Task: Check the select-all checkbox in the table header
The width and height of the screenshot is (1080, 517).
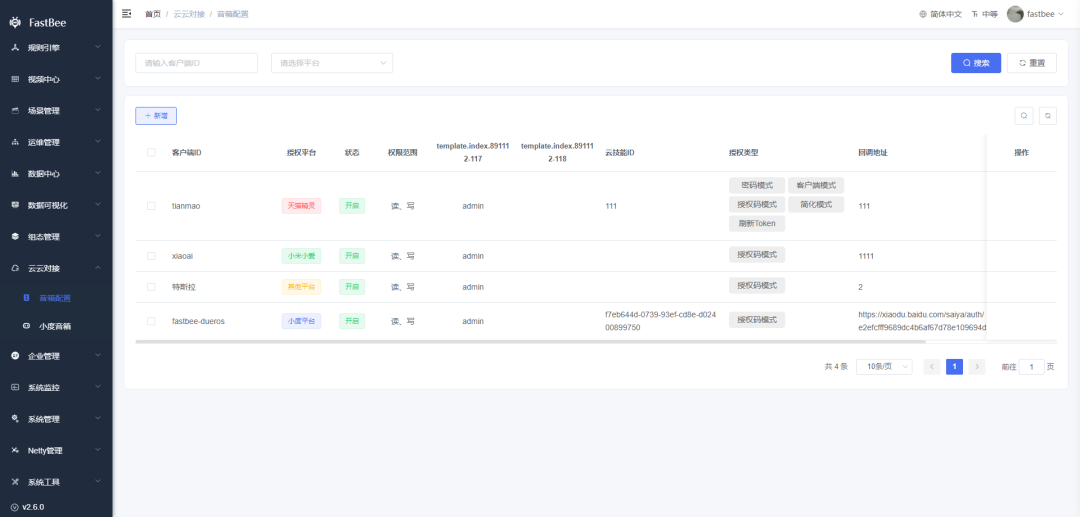Action: click(151, 153)
